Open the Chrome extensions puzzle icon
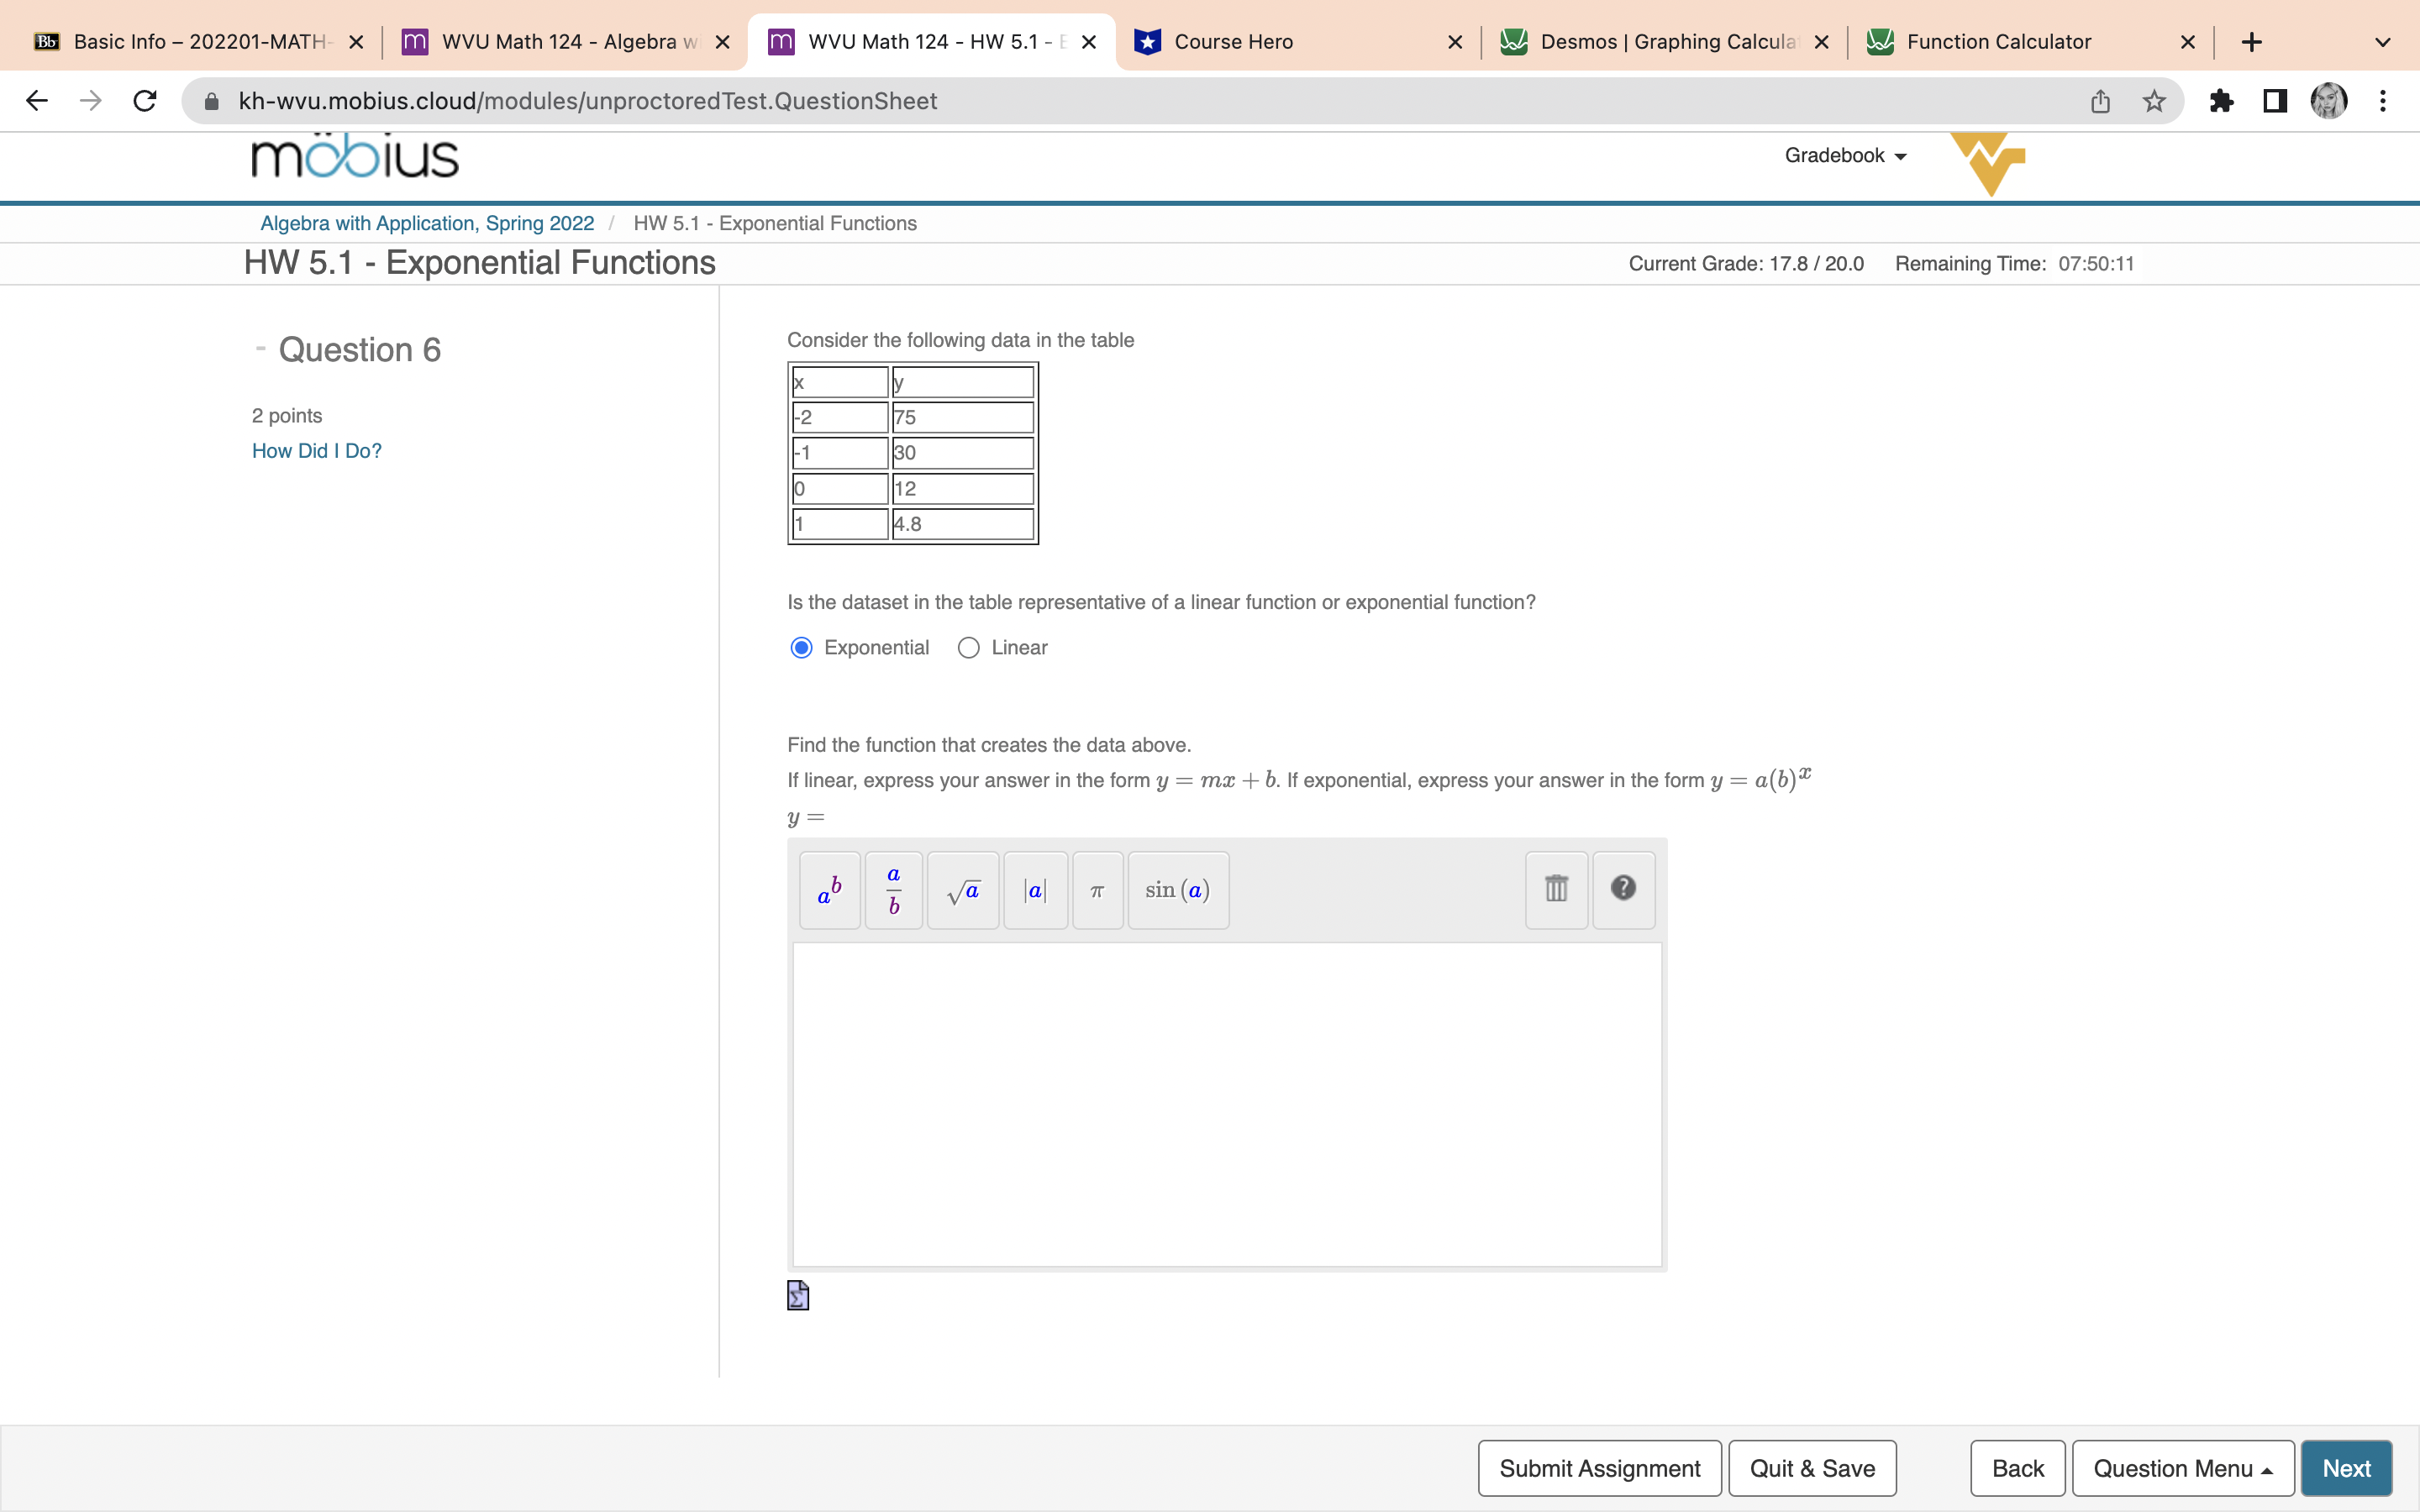 (2222, 100)
